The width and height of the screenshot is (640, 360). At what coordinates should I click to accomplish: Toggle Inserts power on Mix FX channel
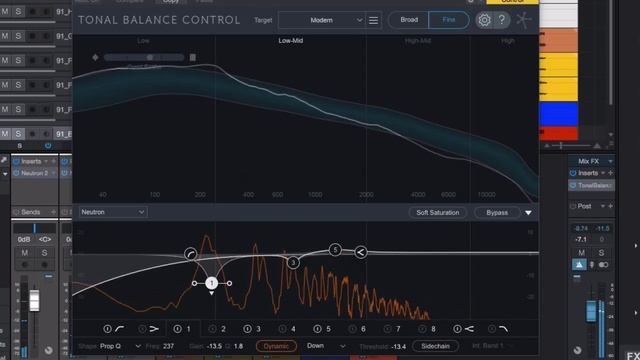click(x=573, y=173)
